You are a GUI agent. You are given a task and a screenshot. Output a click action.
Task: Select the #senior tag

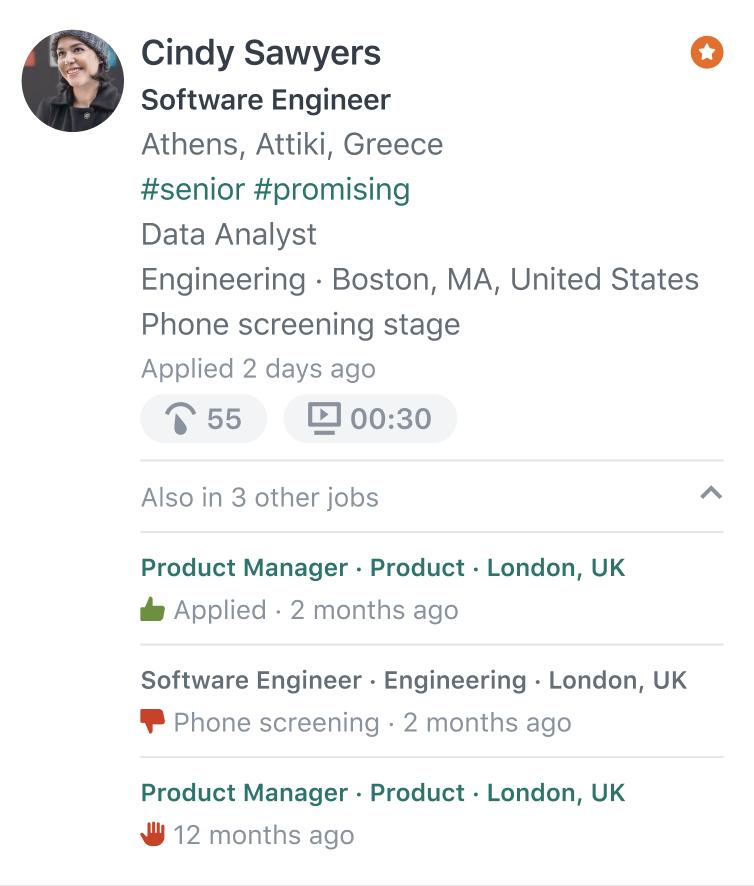[x=193, y=189]
